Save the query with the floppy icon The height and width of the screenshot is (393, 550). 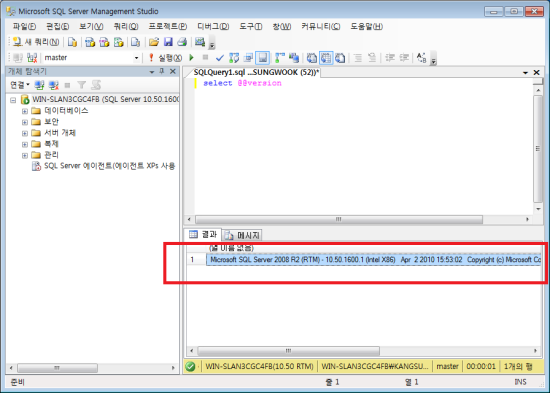[168, 42]
